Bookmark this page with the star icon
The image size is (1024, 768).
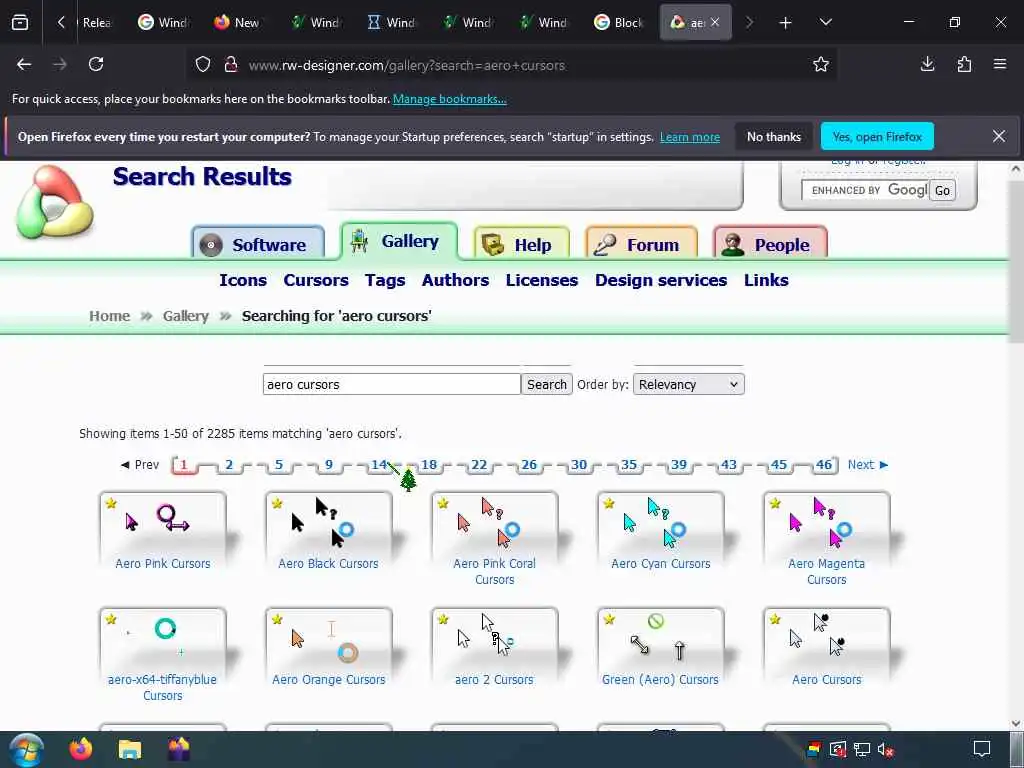pos(821,64)
